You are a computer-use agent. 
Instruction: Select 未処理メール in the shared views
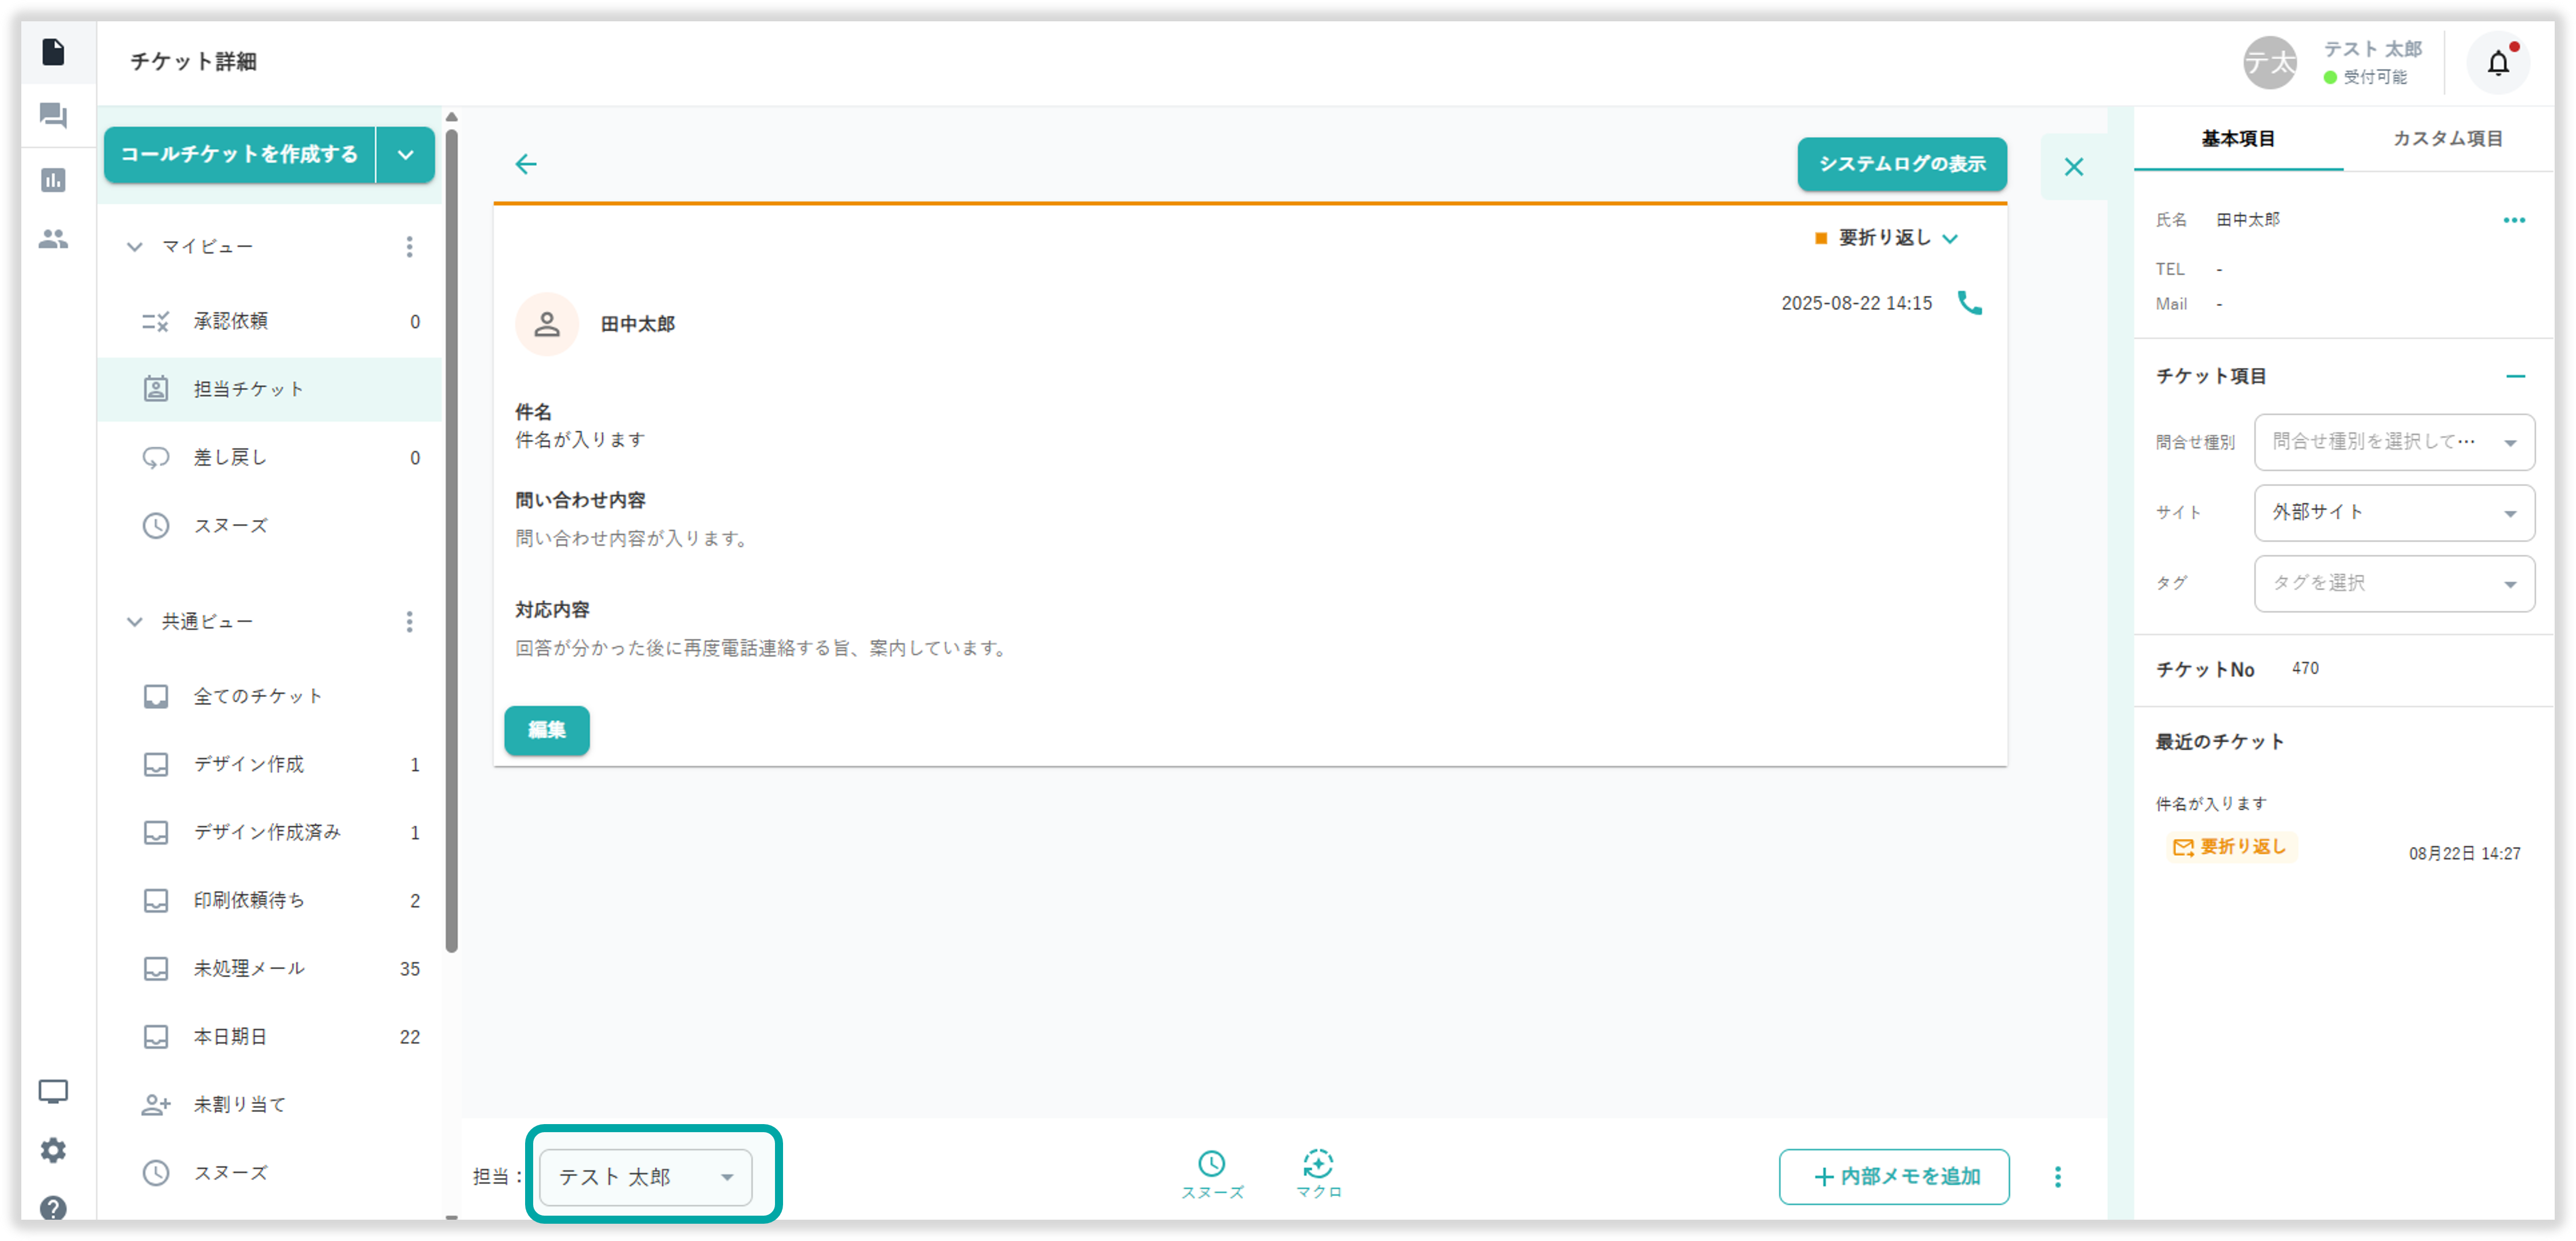[249, 968]
